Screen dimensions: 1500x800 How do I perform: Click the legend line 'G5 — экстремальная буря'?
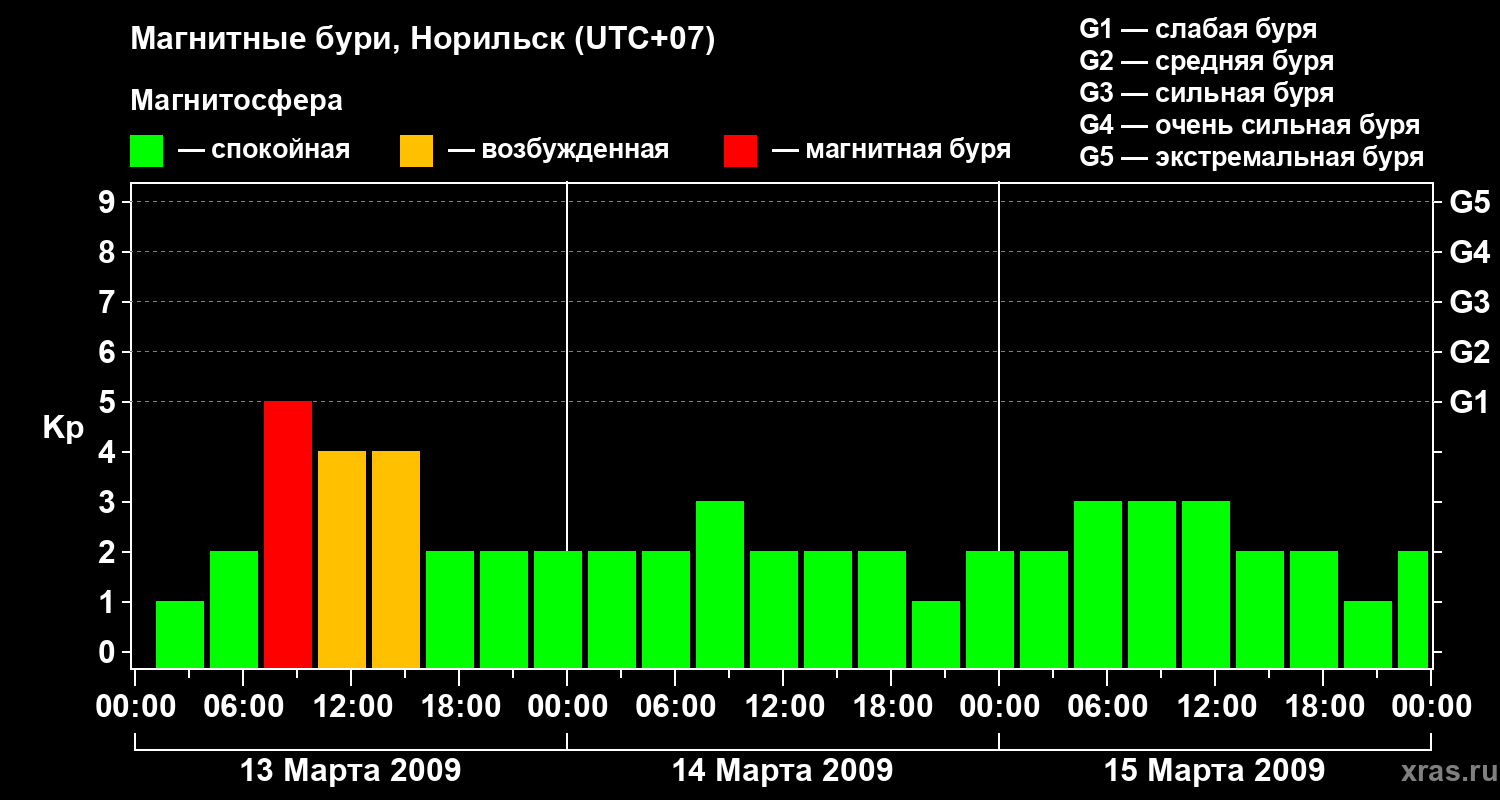click(x=1252, y=157)
